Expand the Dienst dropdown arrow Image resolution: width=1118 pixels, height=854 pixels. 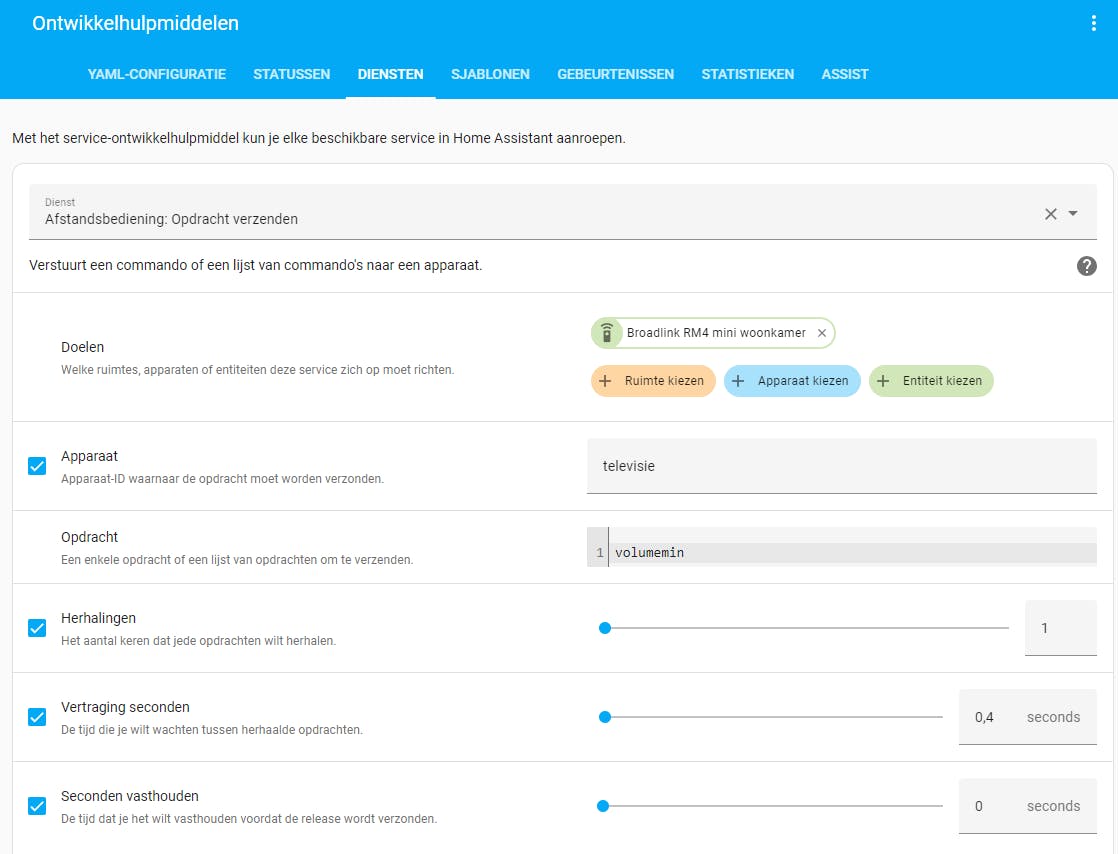click(x=1073, y=213)
